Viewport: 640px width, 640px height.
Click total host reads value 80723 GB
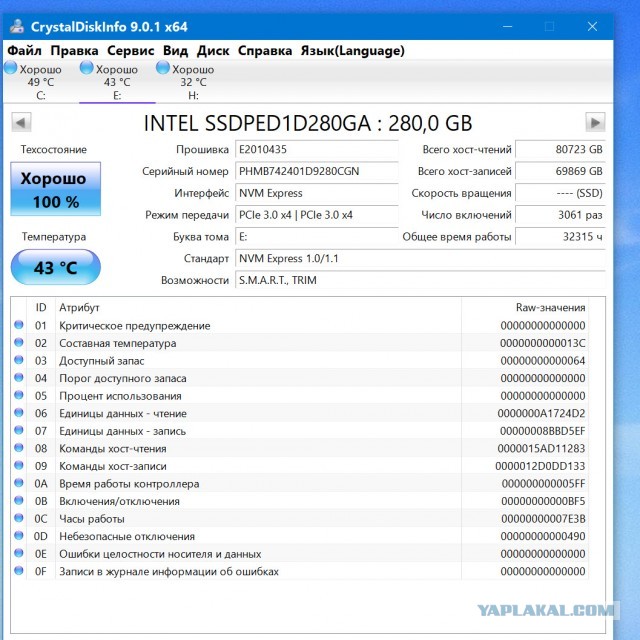click(560, 149)
